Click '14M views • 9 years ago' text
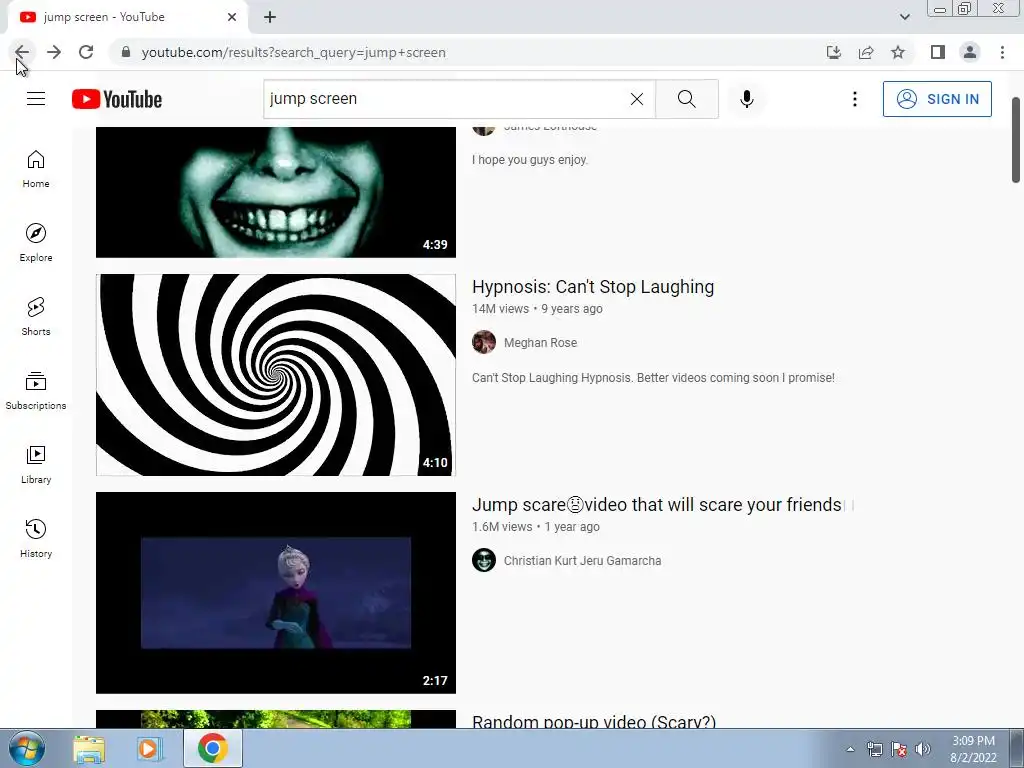Image resolution: width=1024 pixels, height=768 pixels. [537, 308]
